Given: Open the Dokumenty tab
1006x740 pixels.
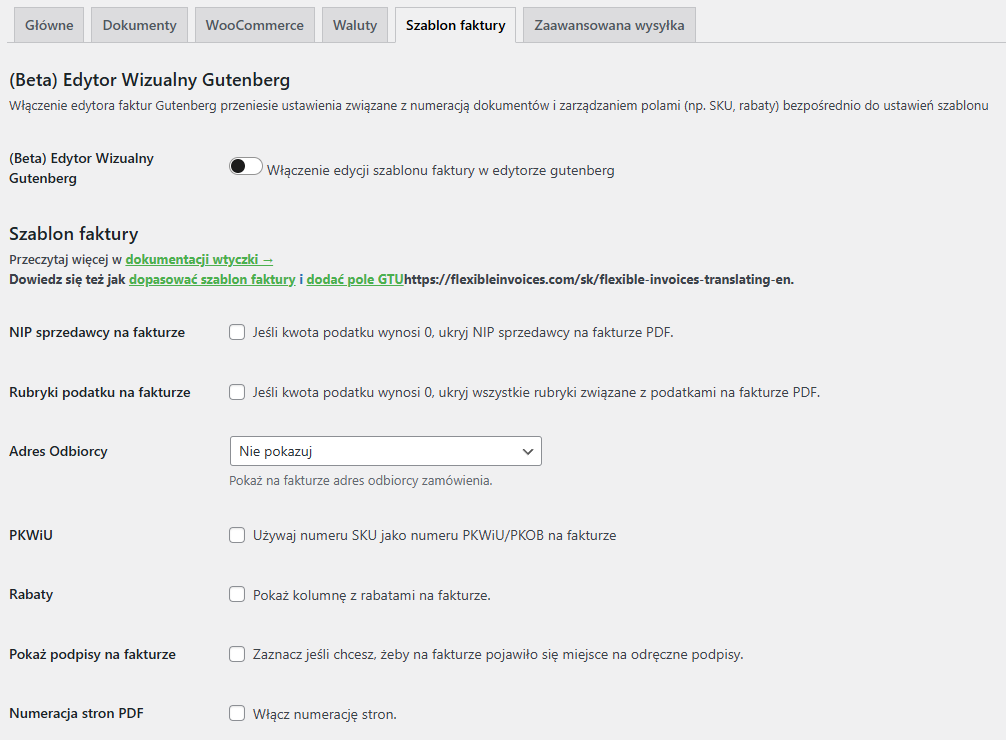Looking at the screenshot, I should (x=139, y=25).
